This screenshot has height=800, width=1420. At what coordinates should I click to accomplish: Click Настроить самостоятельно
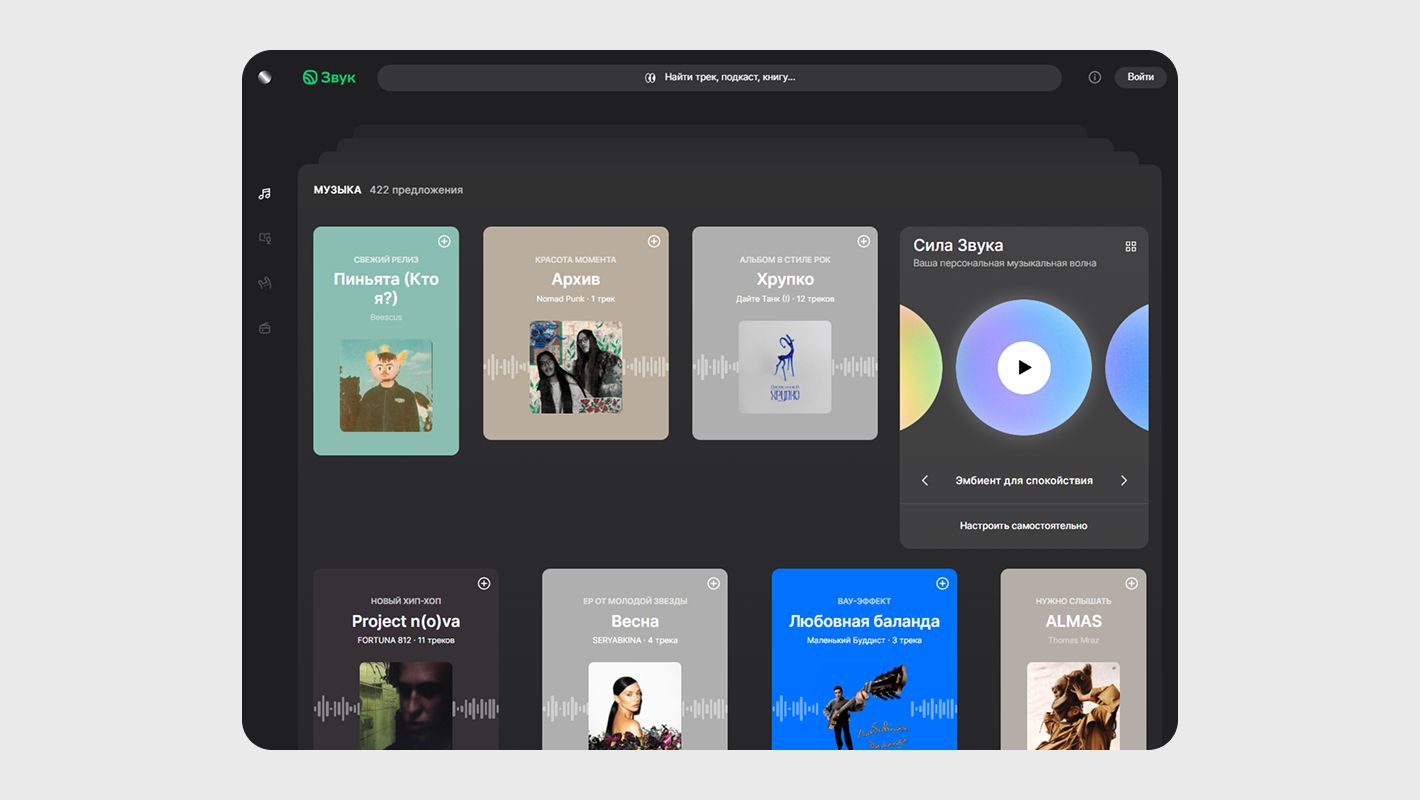click(x=1023, y=526)
